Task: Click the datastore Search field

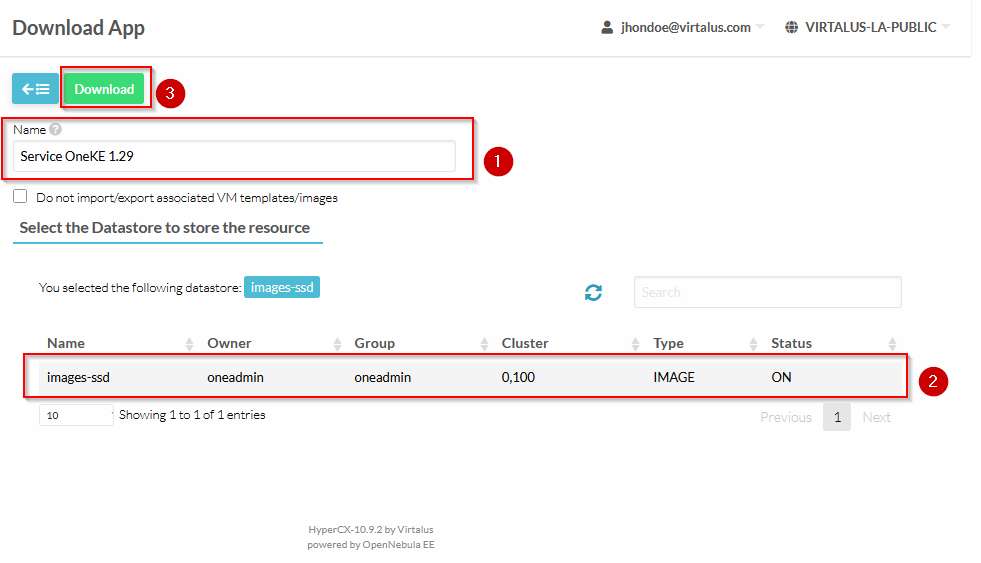Action: [x=767, y=292]
